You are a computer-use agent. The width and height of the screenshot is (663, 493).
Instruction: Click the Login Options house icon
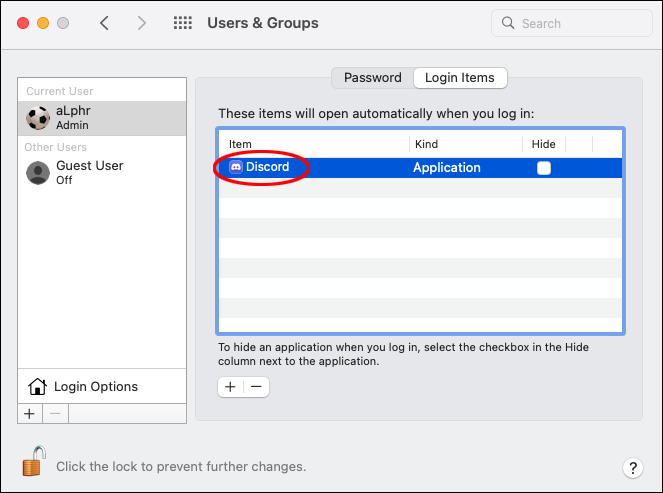tap(37, 386)
